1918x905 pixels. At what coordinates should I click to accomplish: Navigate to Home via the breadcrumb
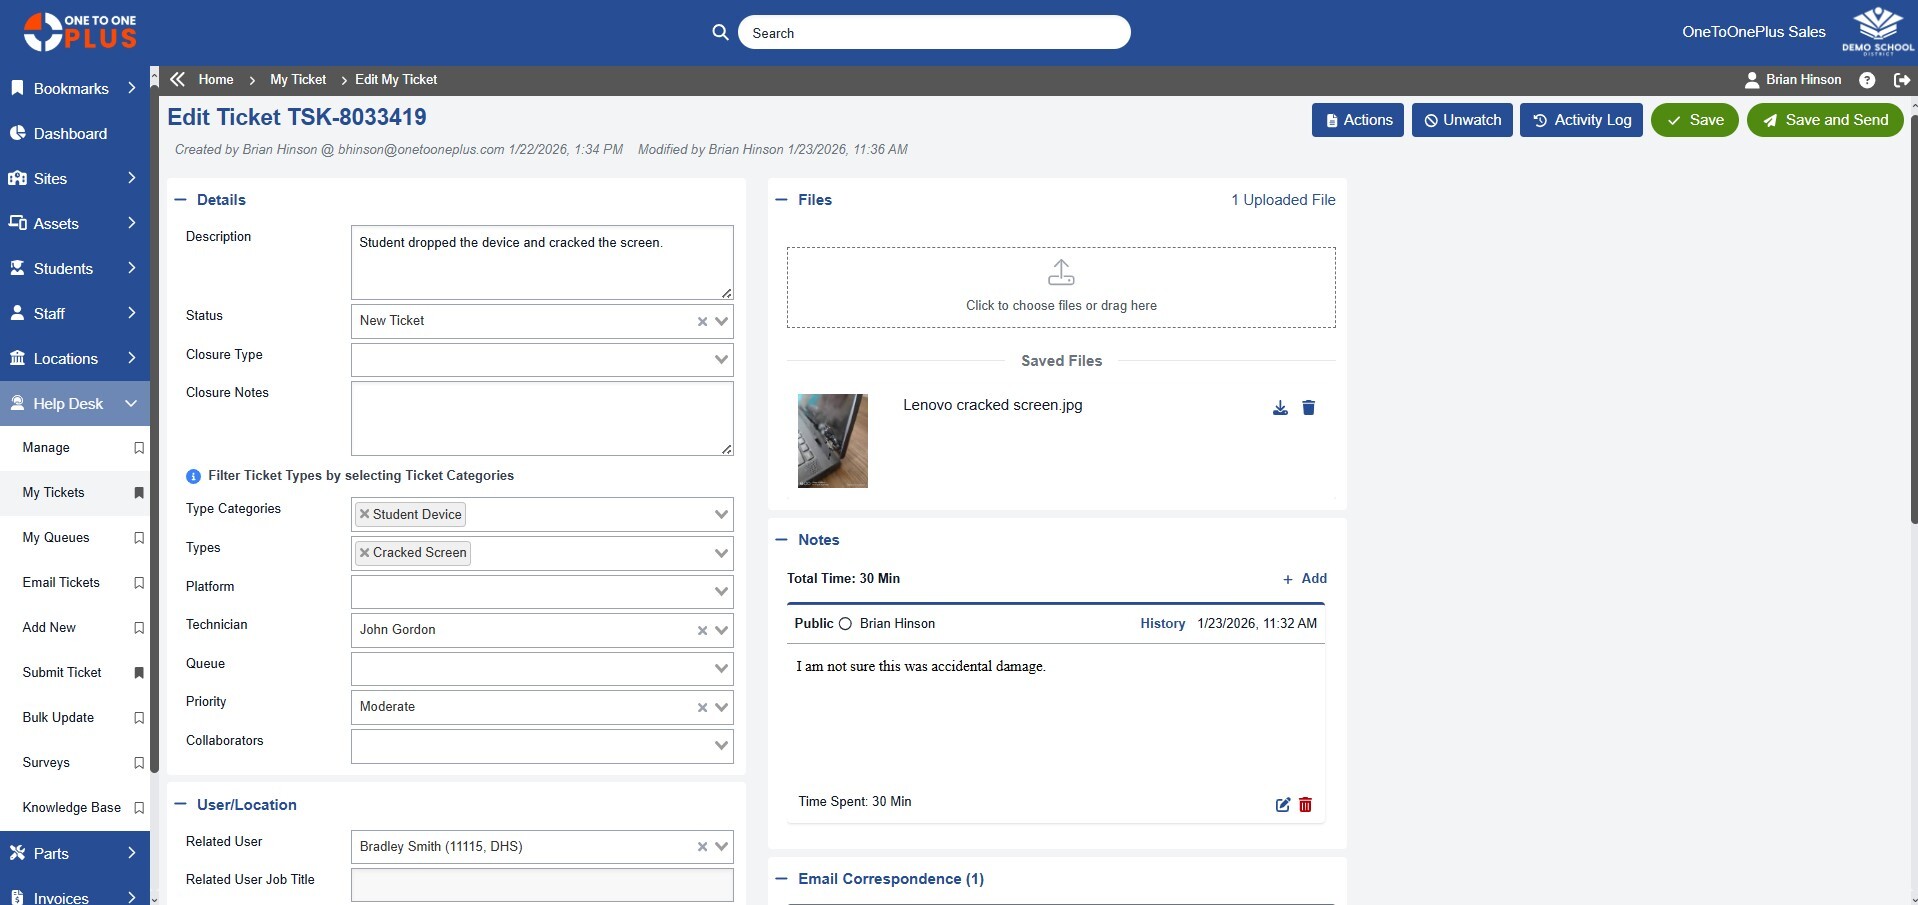[x=216, y=79]
